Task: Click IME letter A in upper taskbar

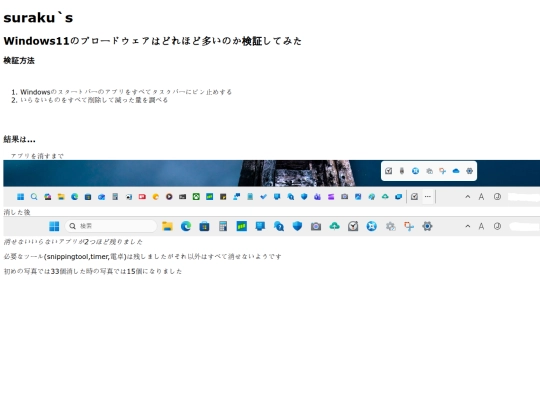Action: [481, 197]
